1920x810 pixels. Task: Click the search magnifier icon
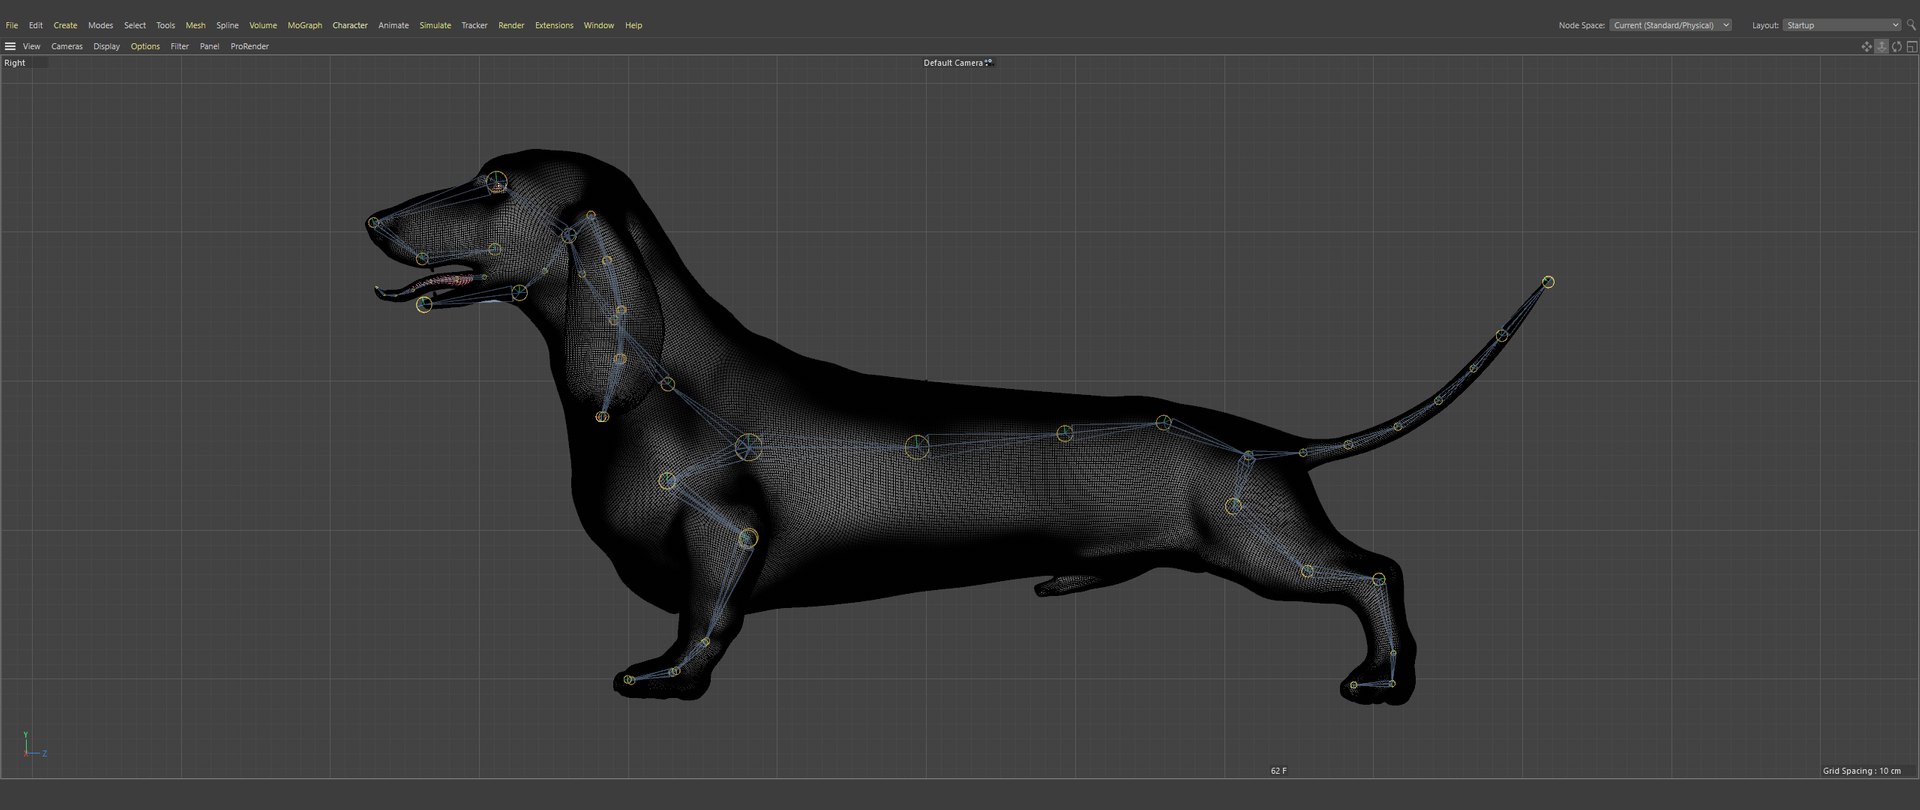pyautogui.click(x=1911, y=25)
